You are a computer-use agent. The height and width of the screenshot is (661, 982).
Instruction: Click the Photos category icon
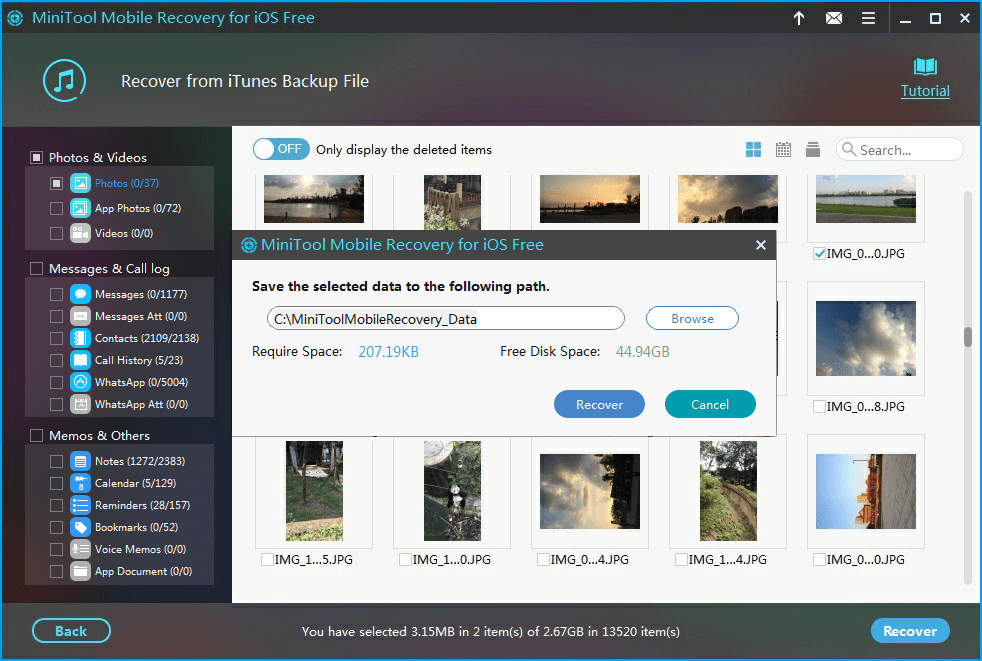[80, 183]
